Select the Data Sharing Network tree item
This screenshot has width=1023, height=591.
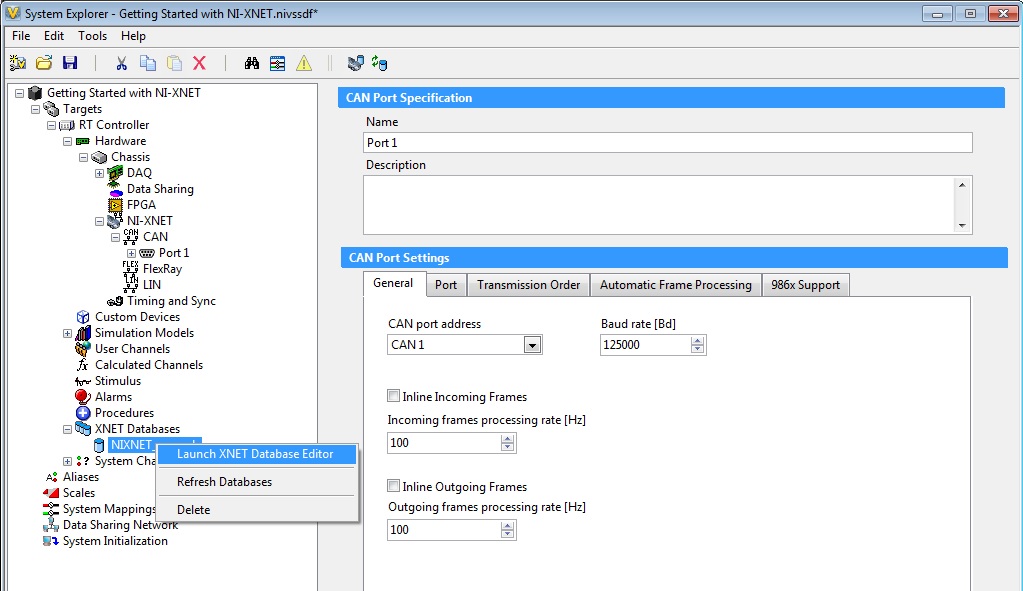(x=120, y=525)
